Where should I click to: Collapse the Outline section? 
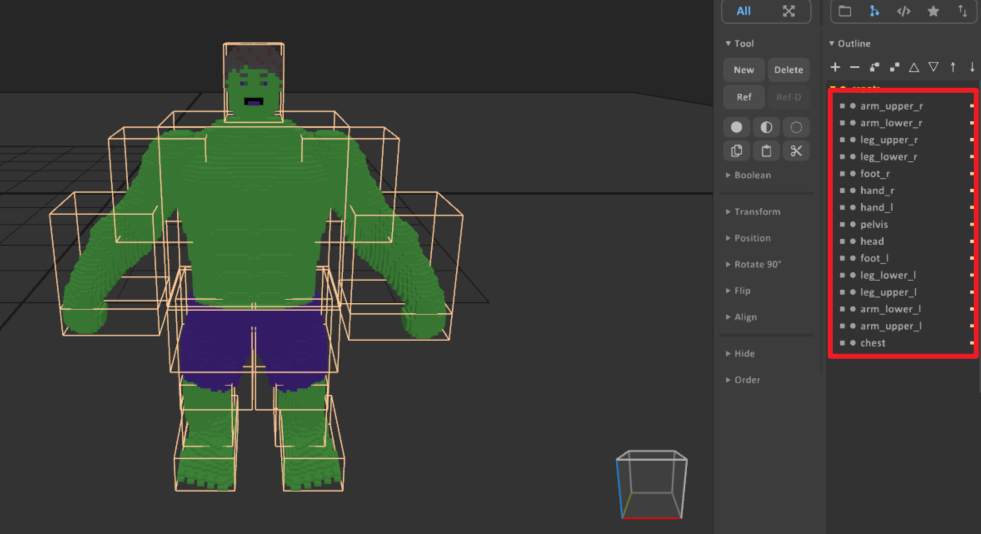coord(850,43)
